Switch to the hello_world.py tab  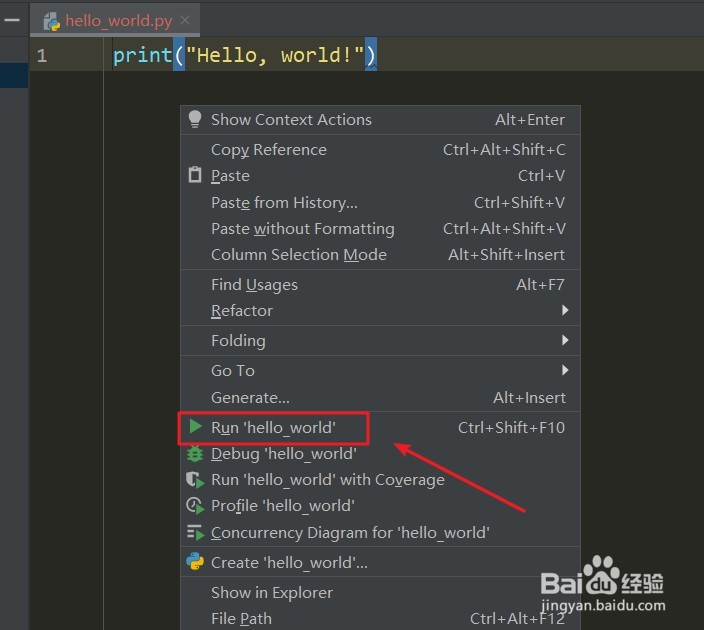tap(115, 21)
